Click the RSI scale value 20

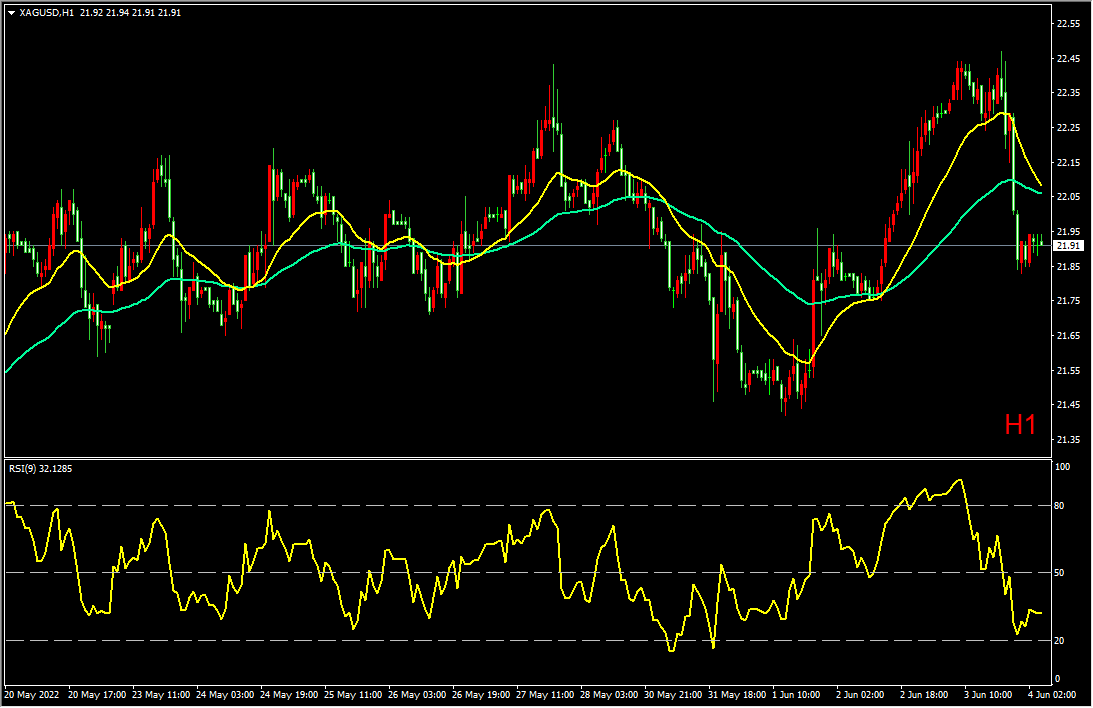coord(1060,640)
